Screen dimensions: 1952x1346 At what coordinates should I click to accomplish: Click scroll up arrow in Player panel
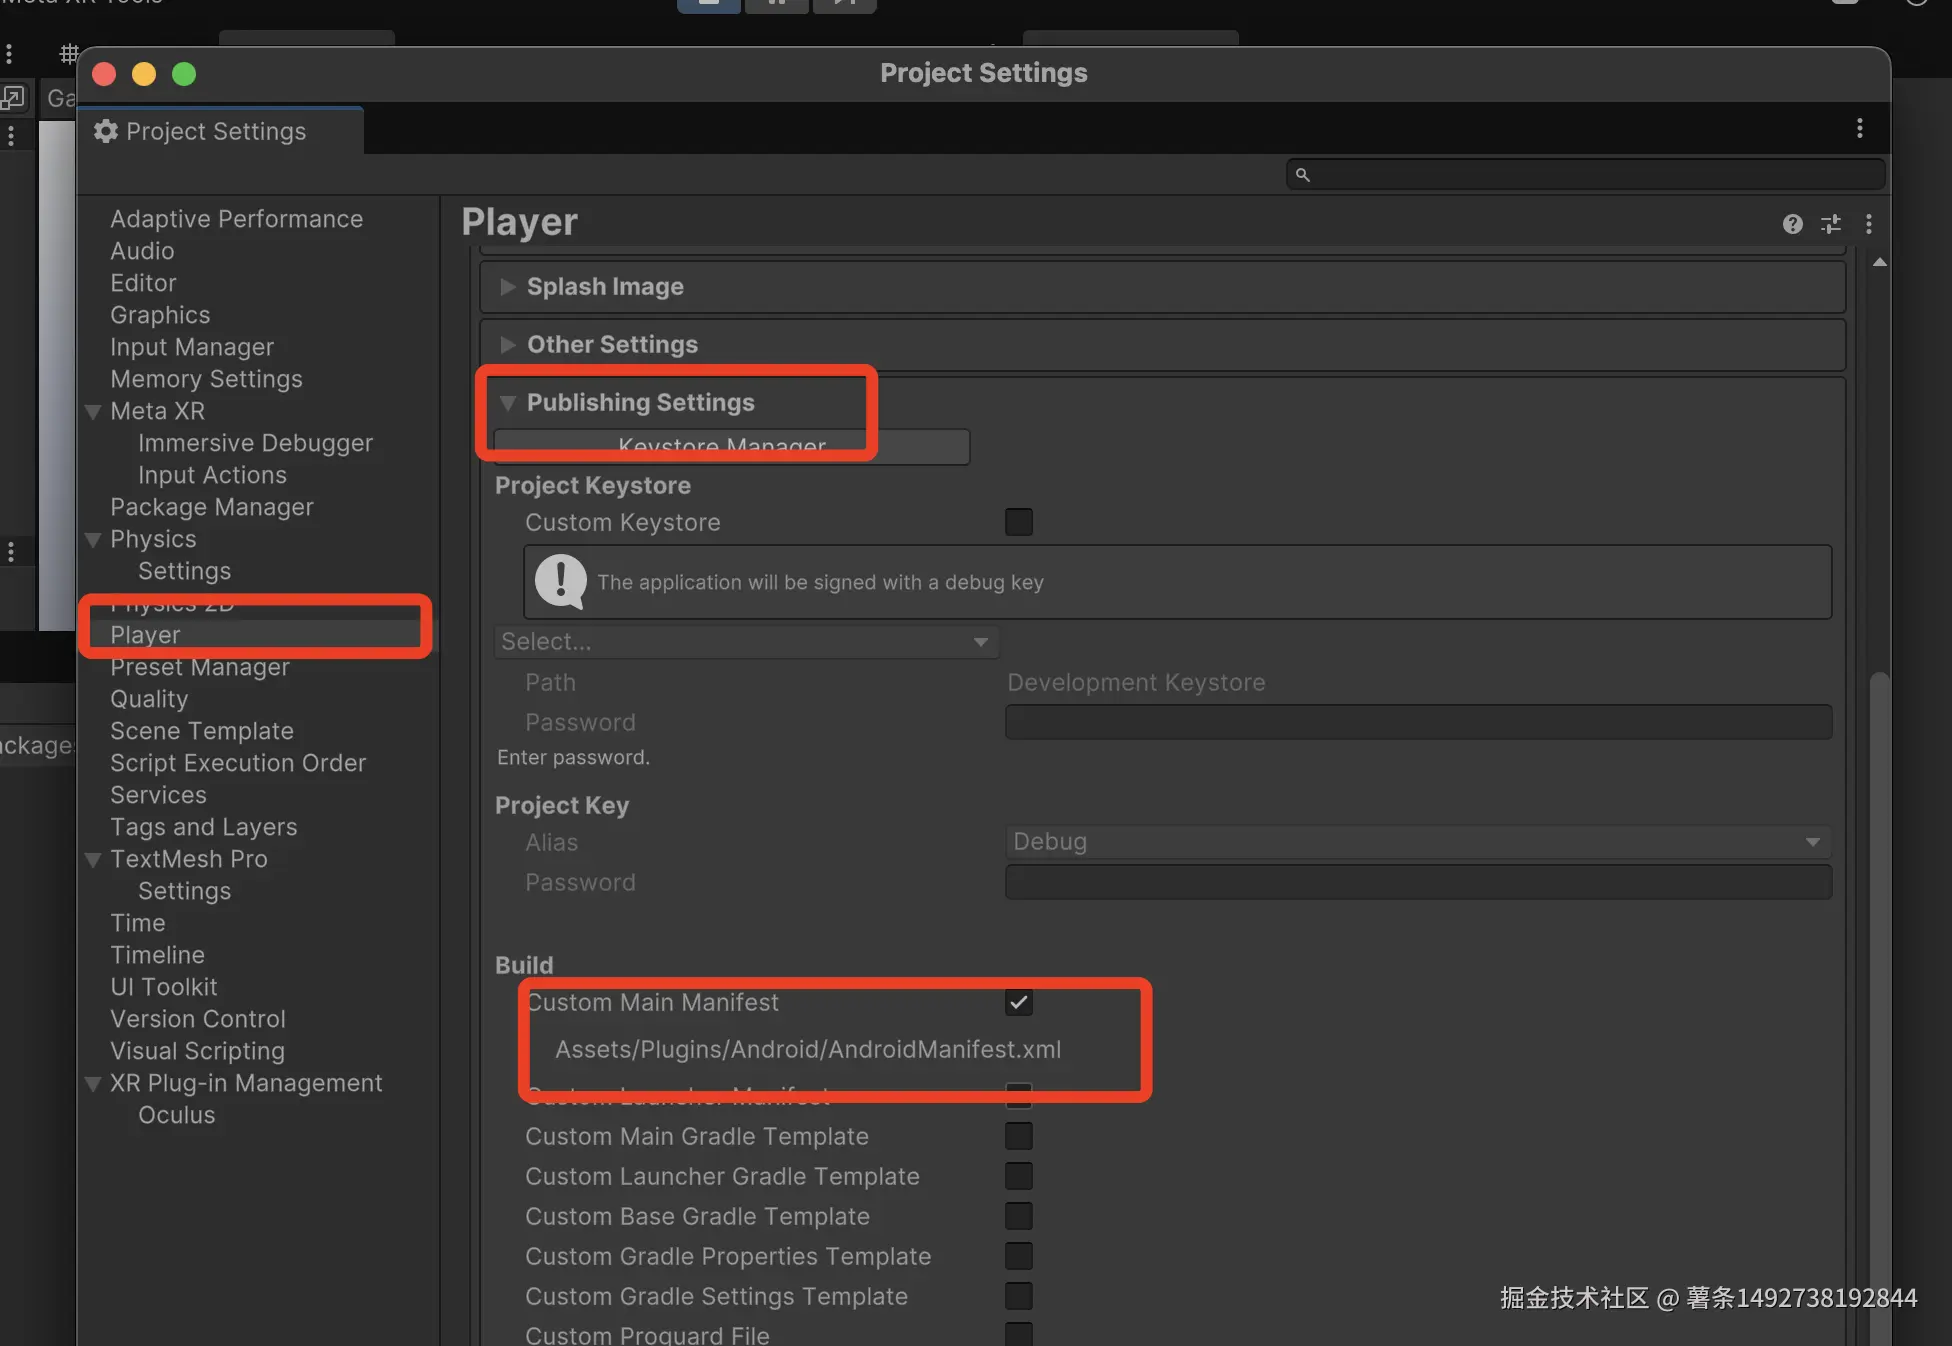pyautogui.click(x=1879, y=262)
